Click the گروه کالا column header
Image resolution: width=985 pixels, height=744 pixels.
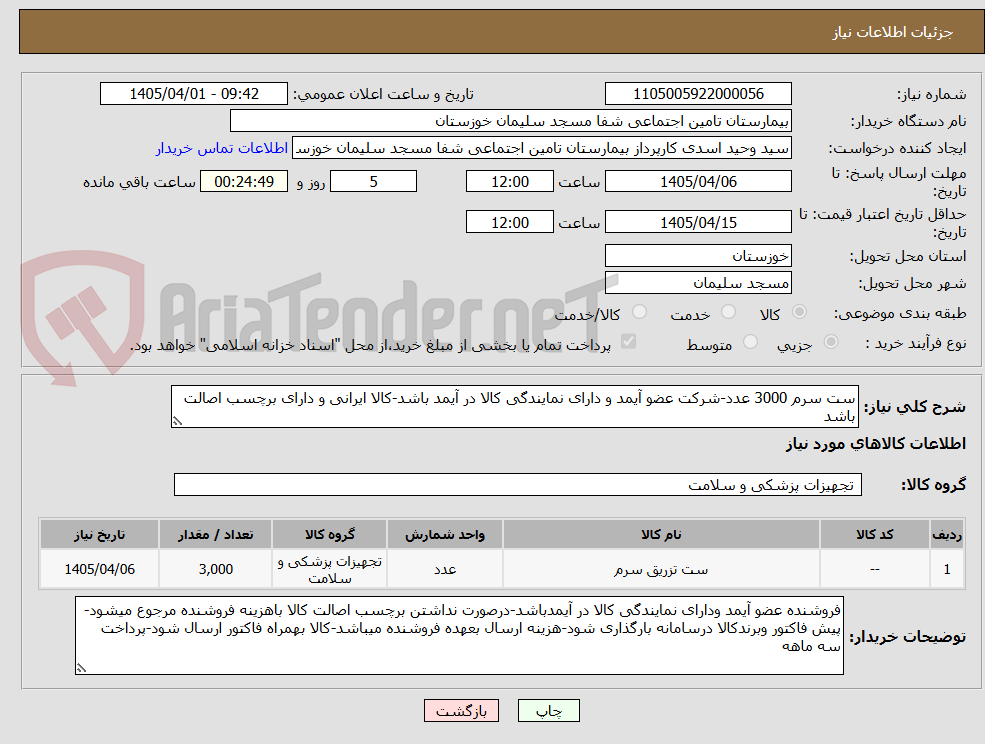330,534
